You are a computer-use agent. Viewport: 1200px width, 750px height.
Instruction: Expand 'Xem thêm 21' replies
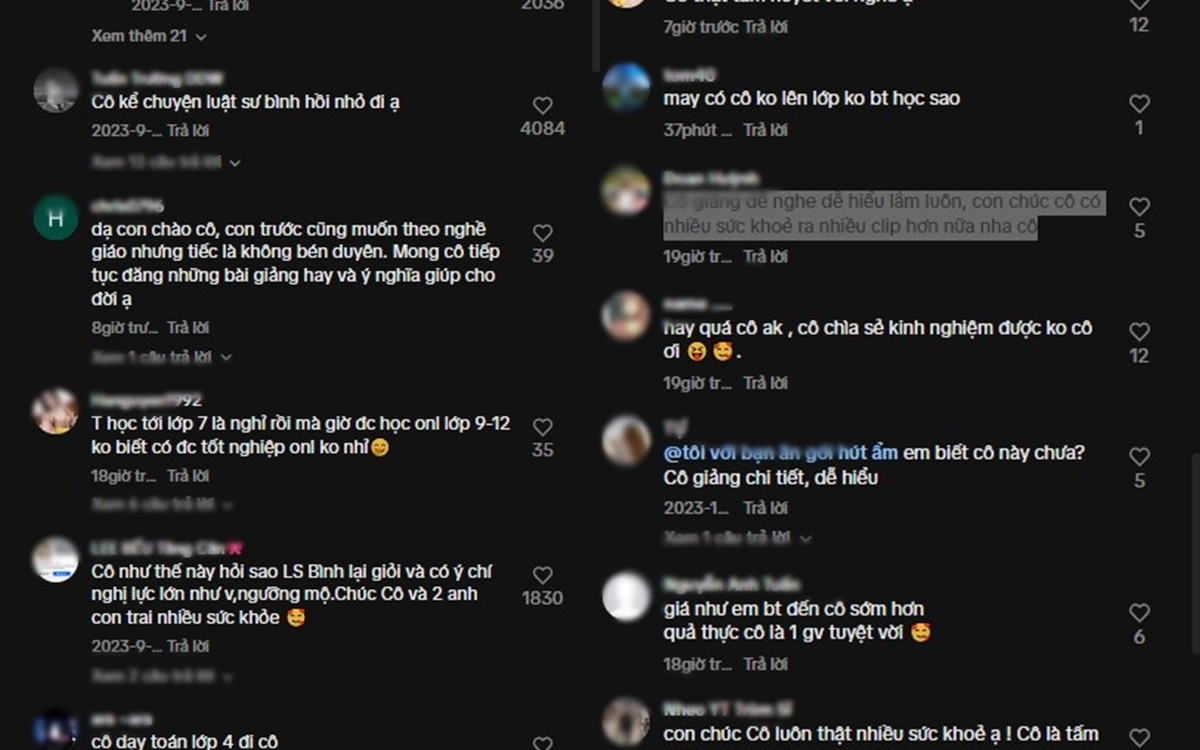click(x=149, y=36)
